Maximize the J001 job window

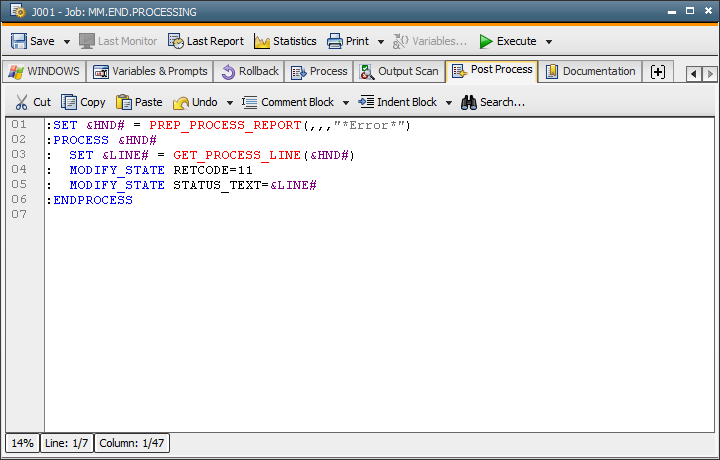(x=690, y=11)
